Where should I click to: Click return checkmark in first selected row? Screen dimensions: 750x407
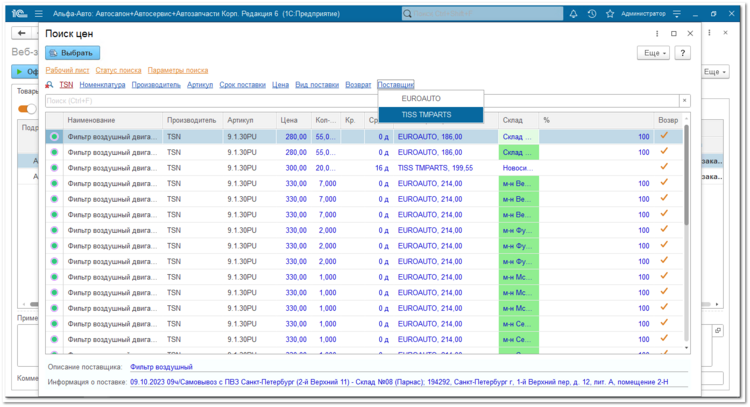point(664,136)
